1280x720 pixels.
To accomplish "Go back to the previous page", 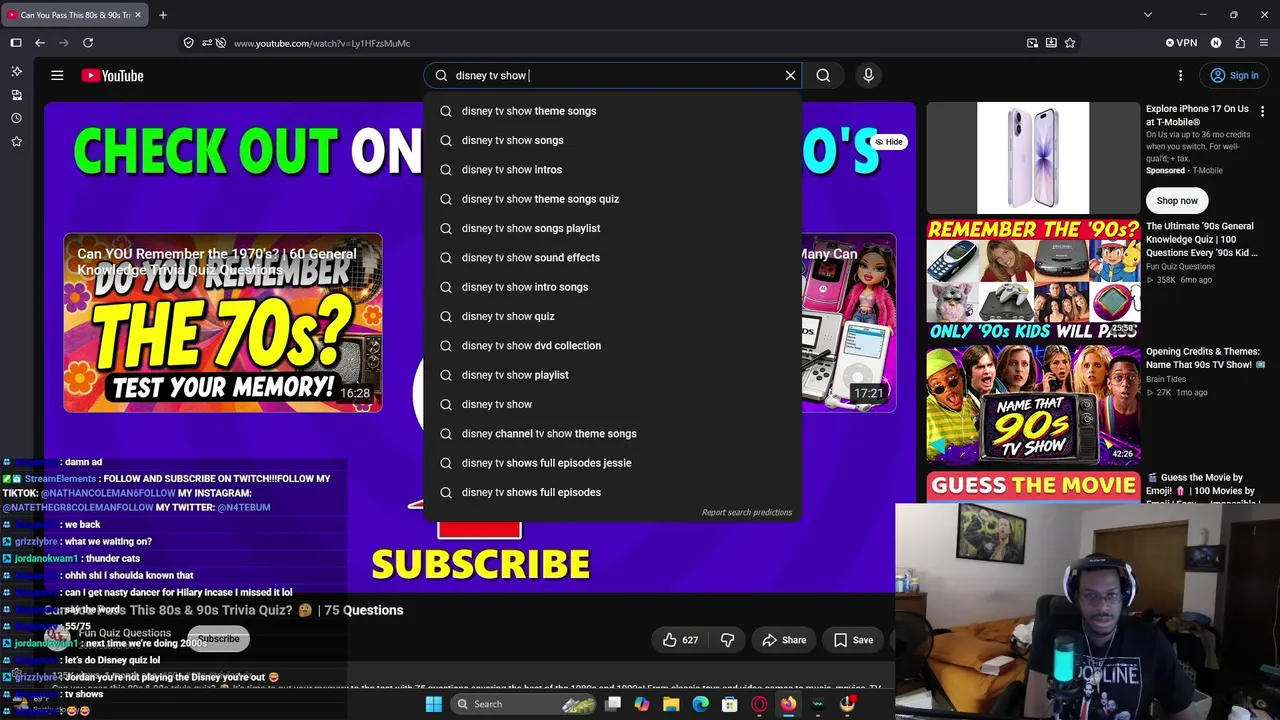I will [x=40, y=43].
